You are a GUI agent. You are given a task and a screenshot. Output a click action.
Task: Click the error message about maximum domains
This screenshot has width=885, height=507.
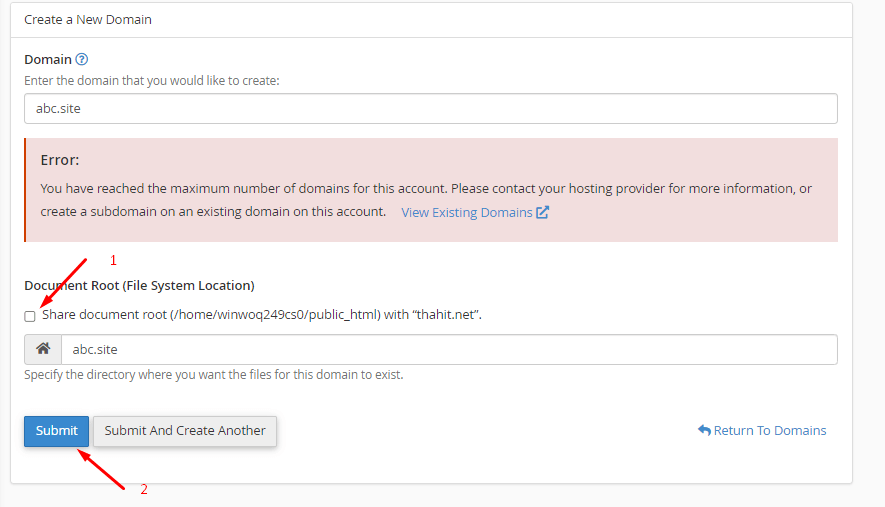426,200
